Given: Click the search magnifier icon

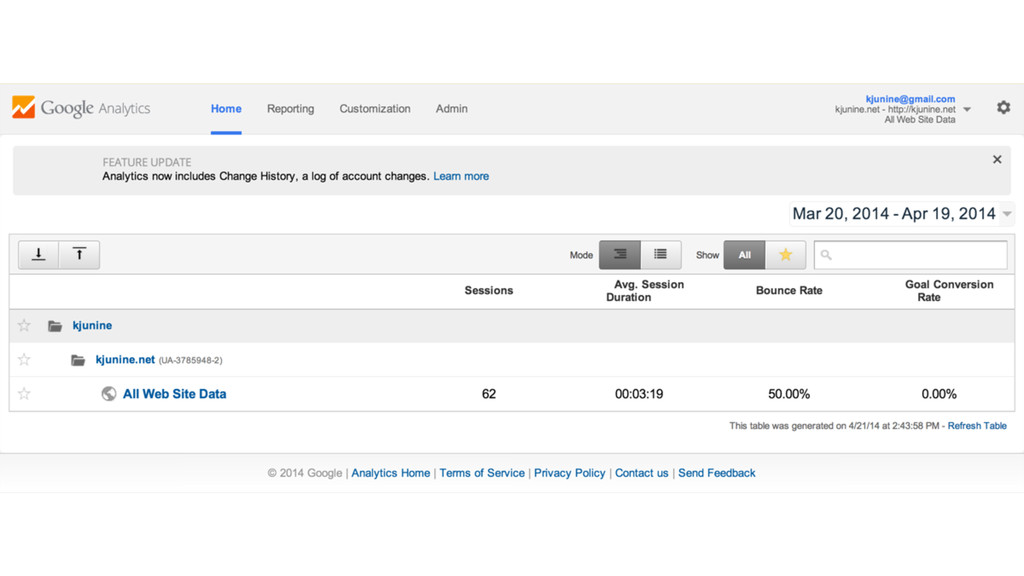Looking at the screenshot, I should point(826,255).
